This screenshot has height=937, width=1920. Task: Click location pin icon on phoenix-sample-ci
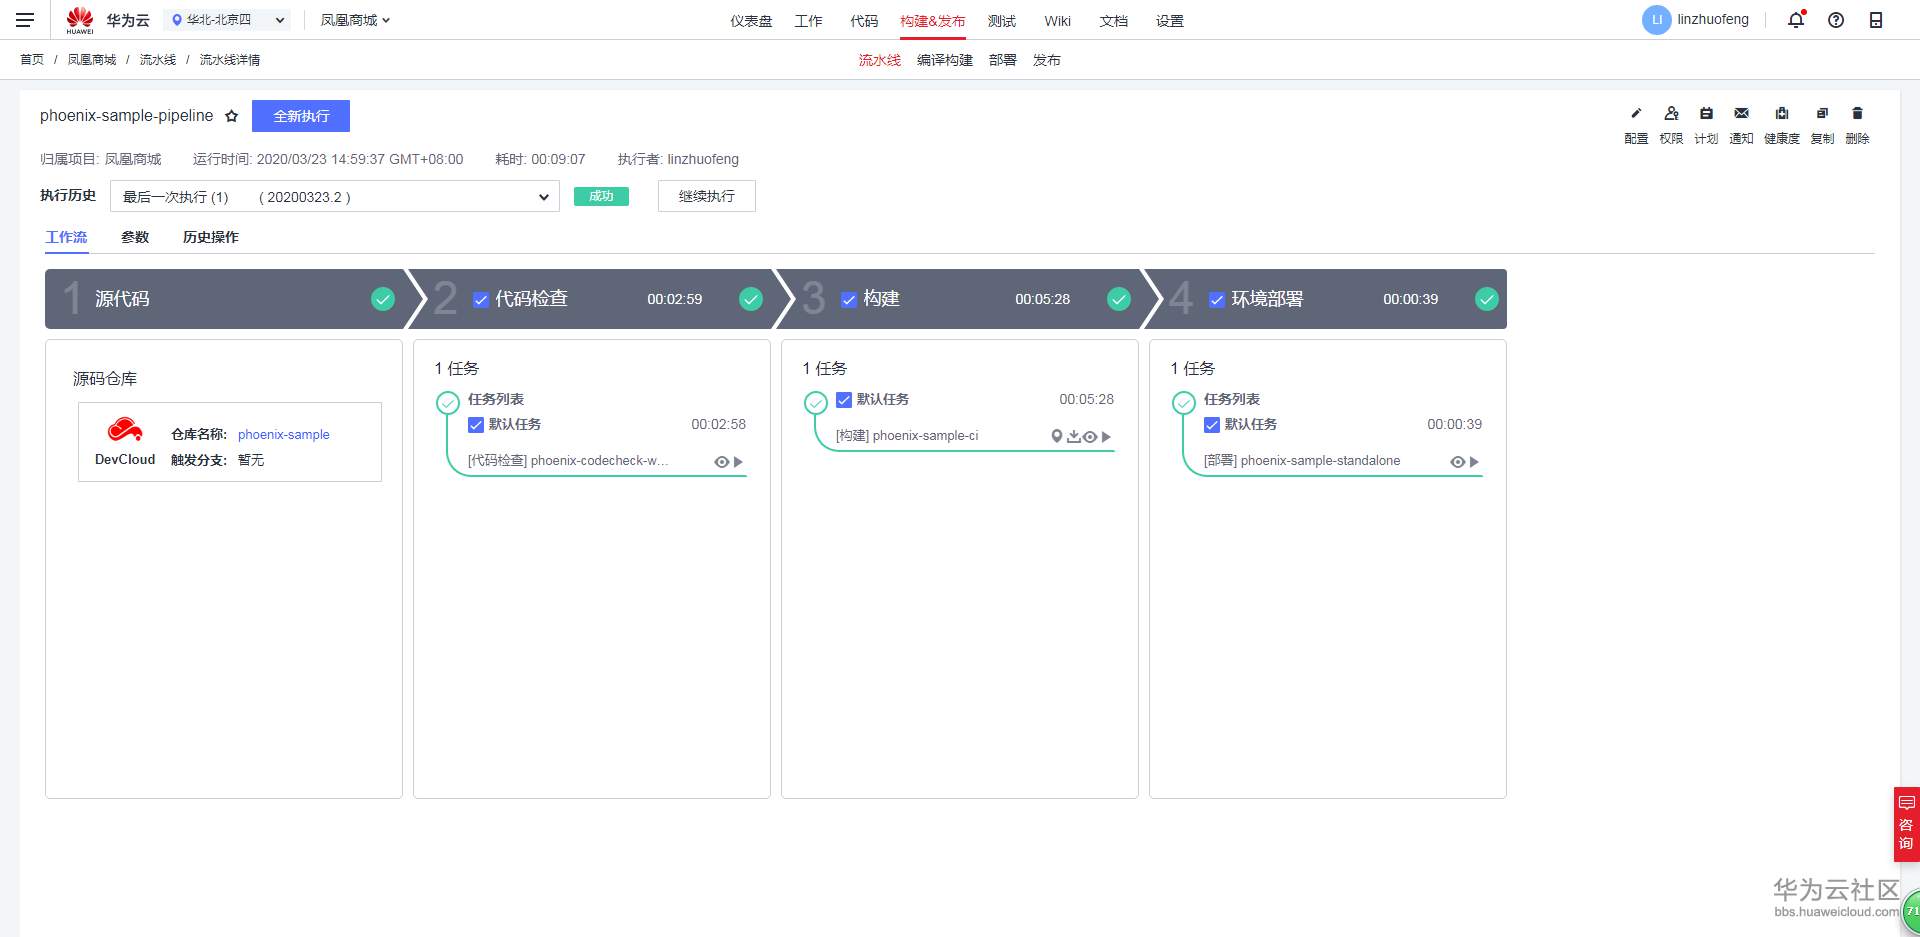[x=1057, y=436]
